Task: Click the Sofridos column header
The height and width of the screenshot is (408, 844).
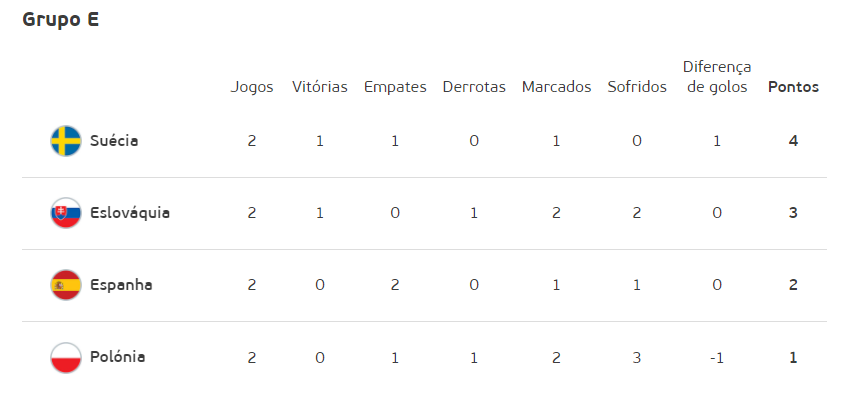Action: click(637, 87)
